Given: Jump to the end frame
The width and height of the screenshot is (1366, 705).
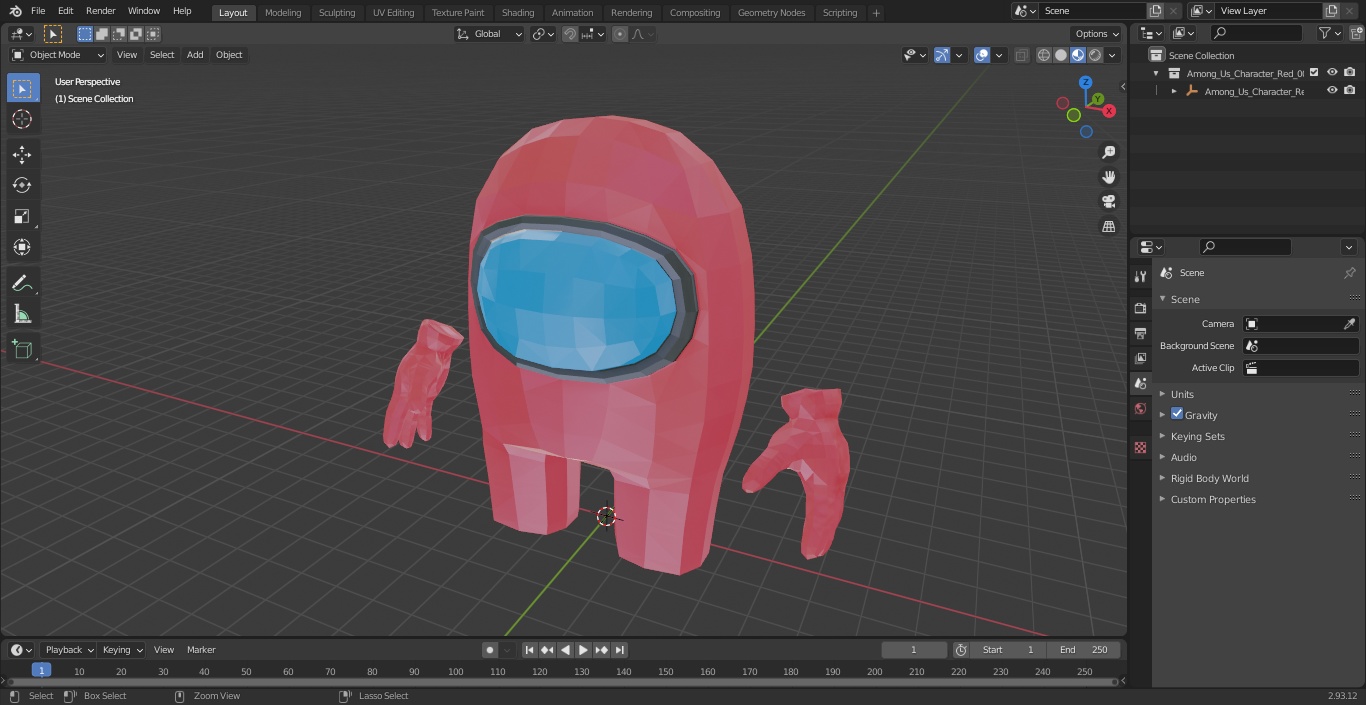Looking at the screenshot, I should click(619, 650).
